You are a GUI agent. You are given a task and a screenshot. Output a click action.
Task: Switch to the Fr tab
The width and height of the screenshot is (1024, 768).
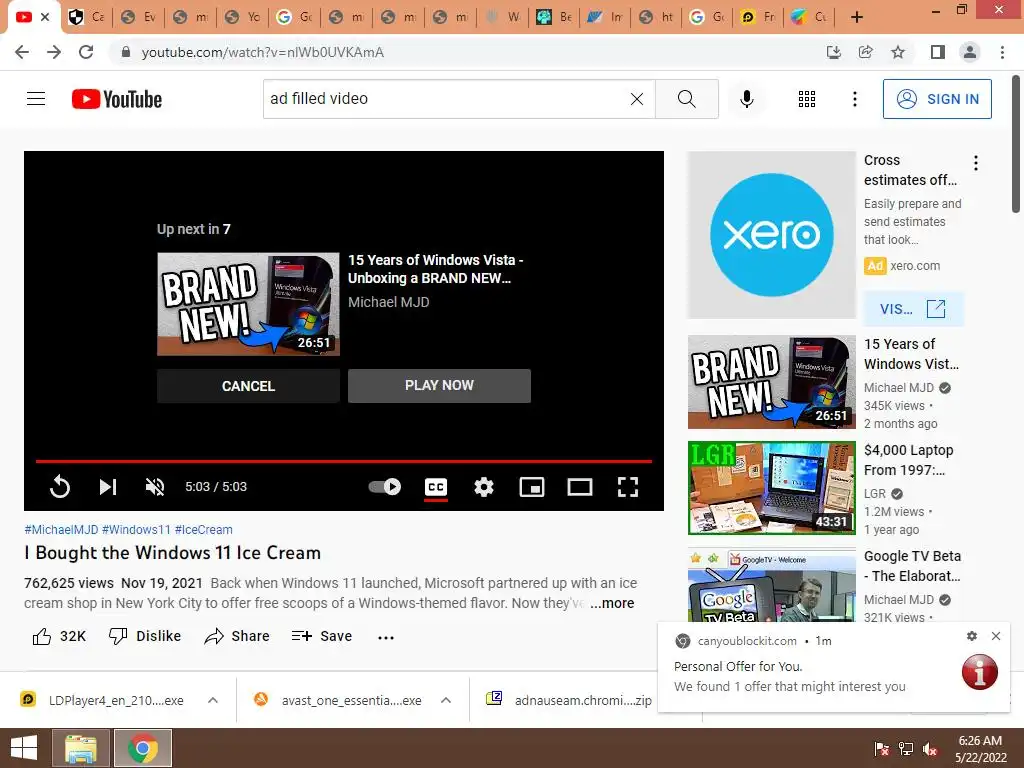pos(758,17)
